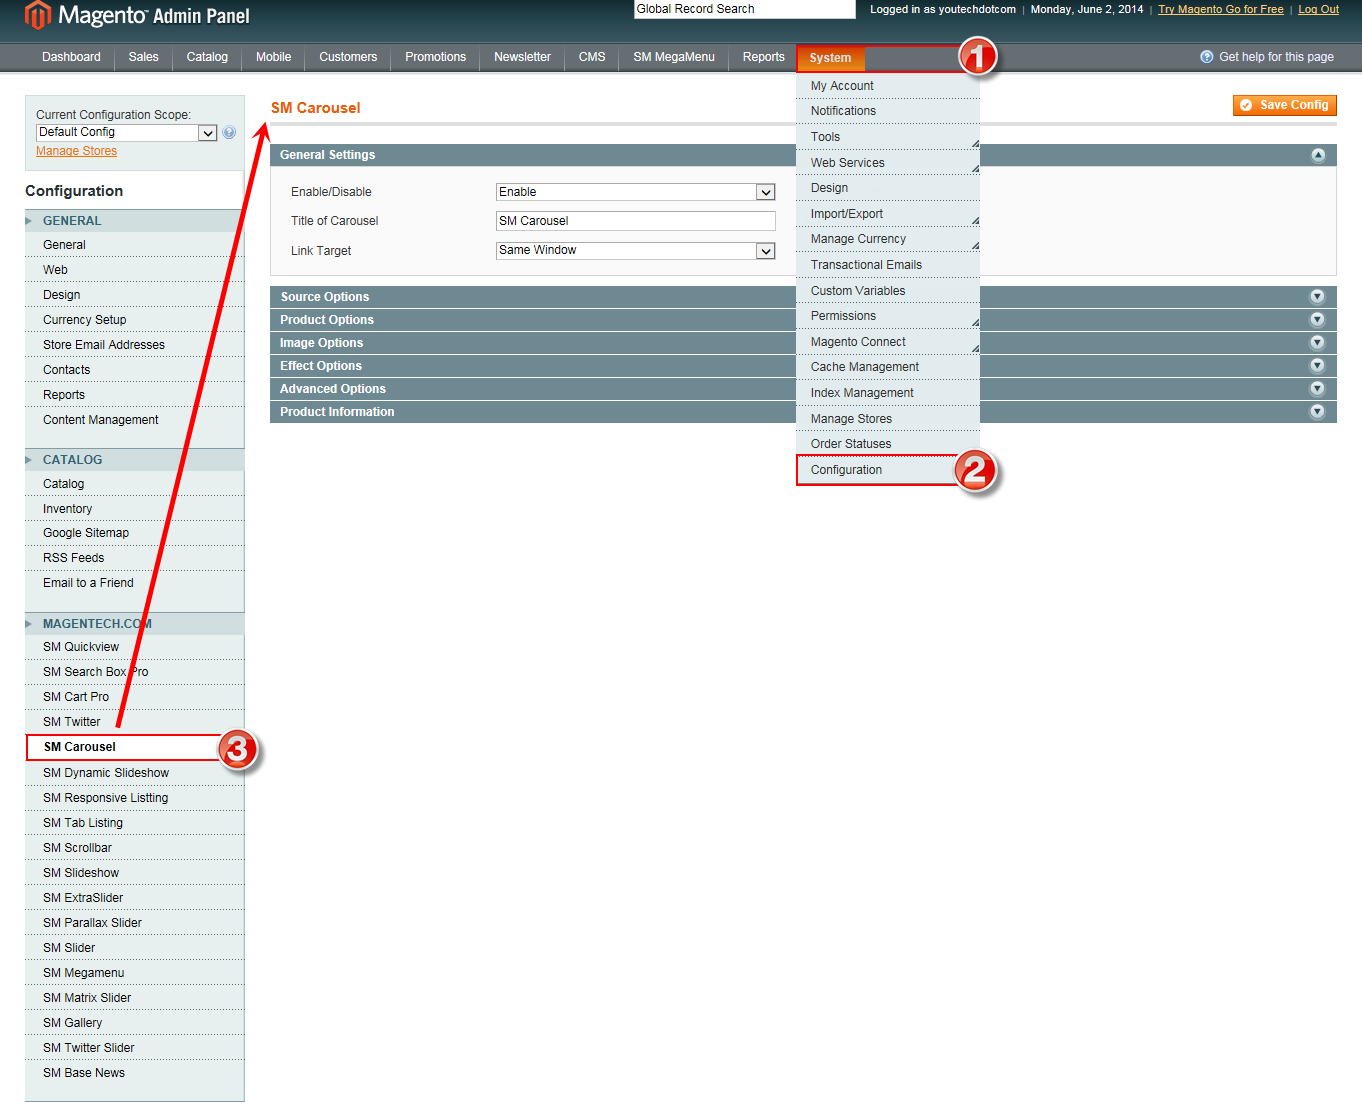Click the Title of Carousel input field
1362x1102 pixels.
tap(636, 221)
